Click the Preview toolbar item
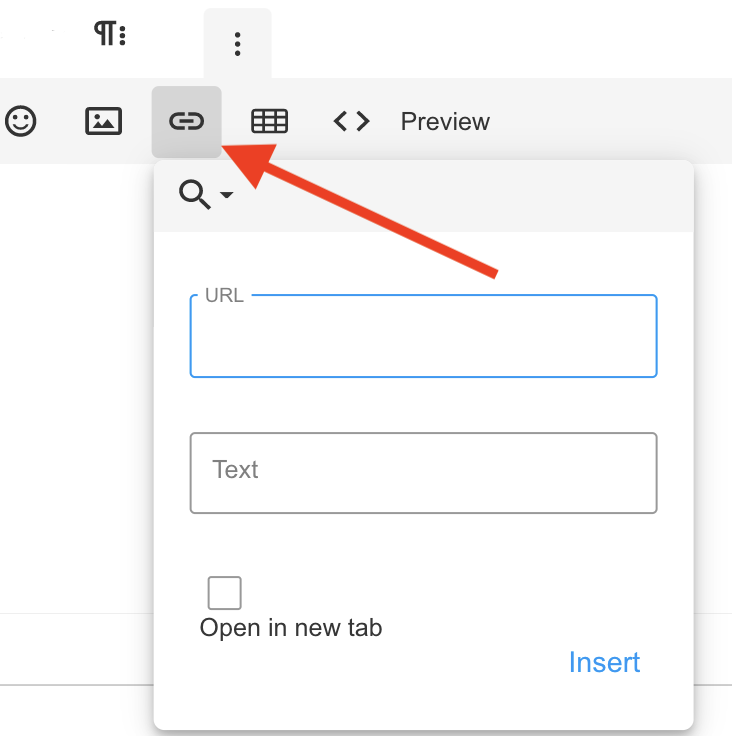732x736 pixels. tap(445, 122)
